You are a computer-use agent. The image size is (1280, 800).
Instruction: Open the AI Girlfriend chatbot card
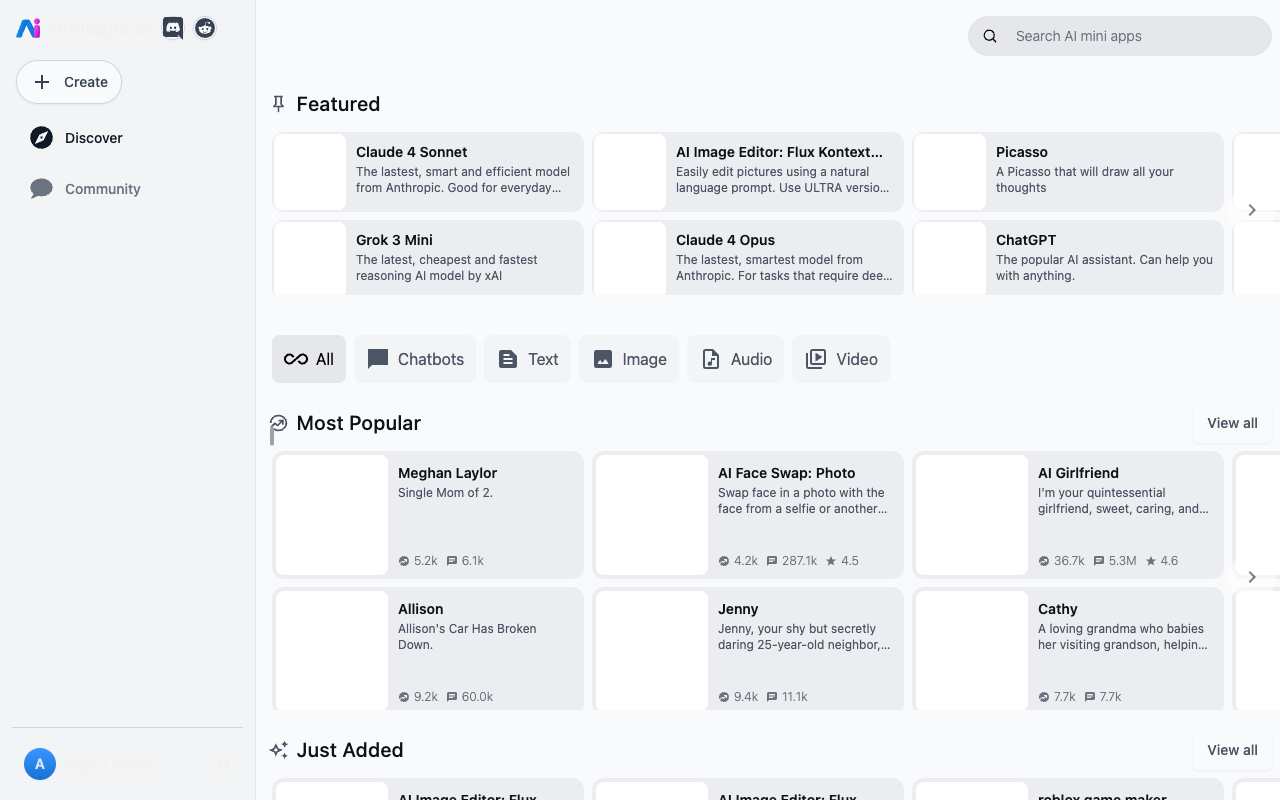coord(1068,515)
